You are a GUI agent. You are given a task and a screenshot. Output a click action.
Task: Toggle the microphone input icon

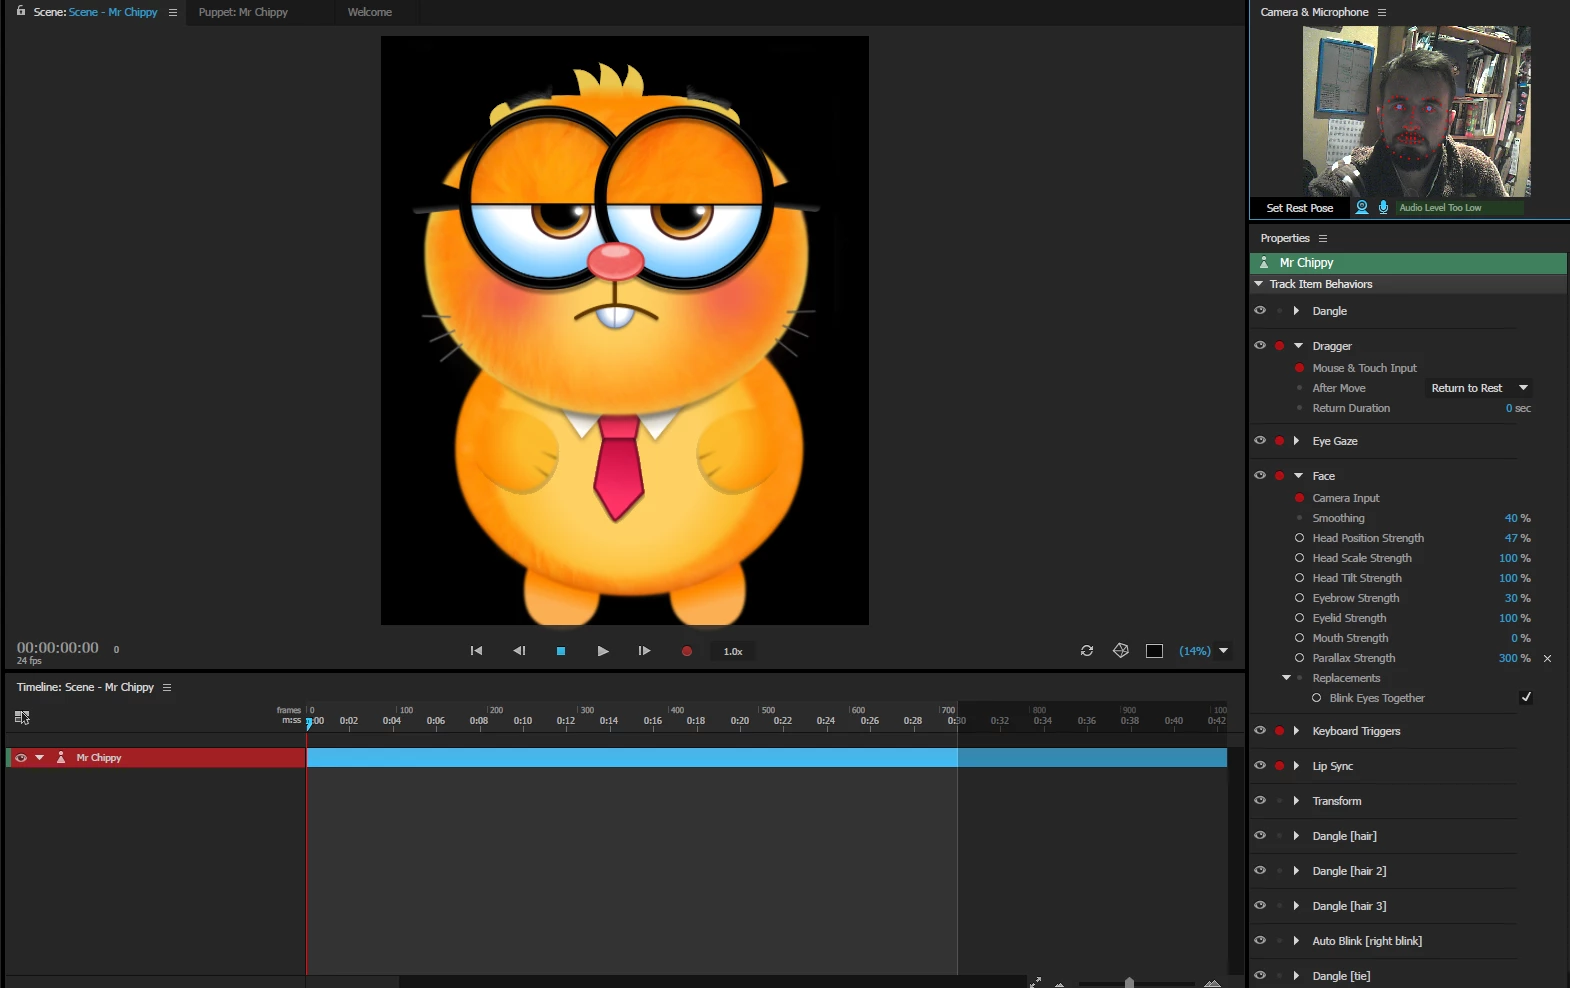(1384, 207)
